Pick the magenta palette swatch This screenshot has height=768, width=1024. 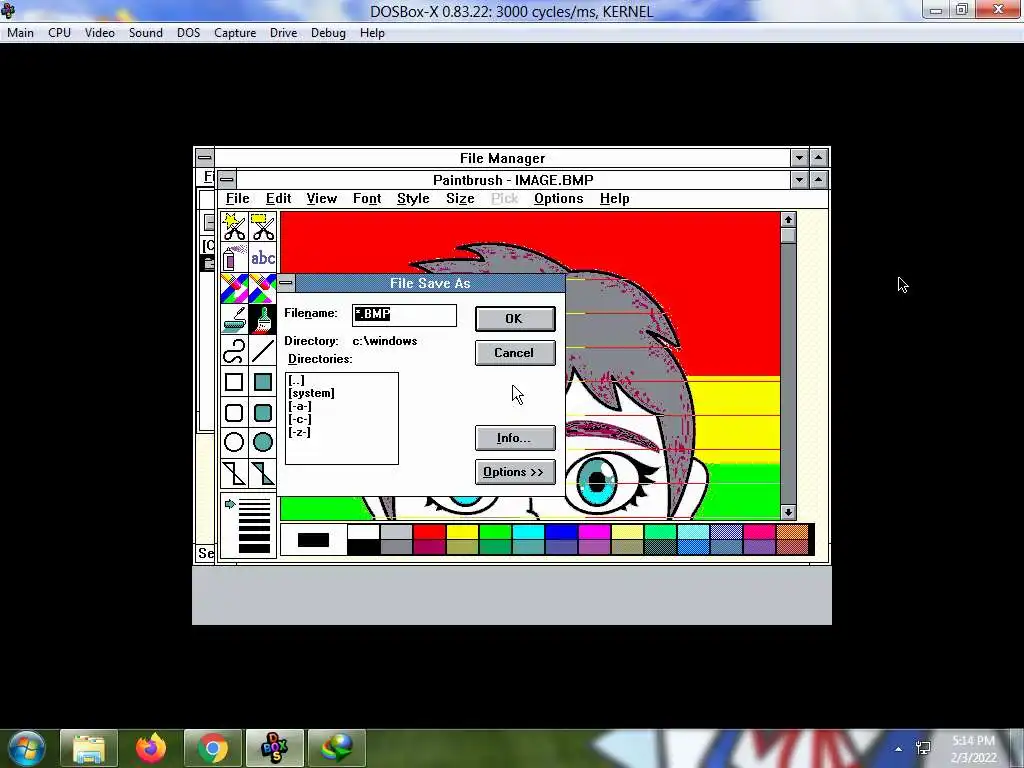[x=594, y=532]
